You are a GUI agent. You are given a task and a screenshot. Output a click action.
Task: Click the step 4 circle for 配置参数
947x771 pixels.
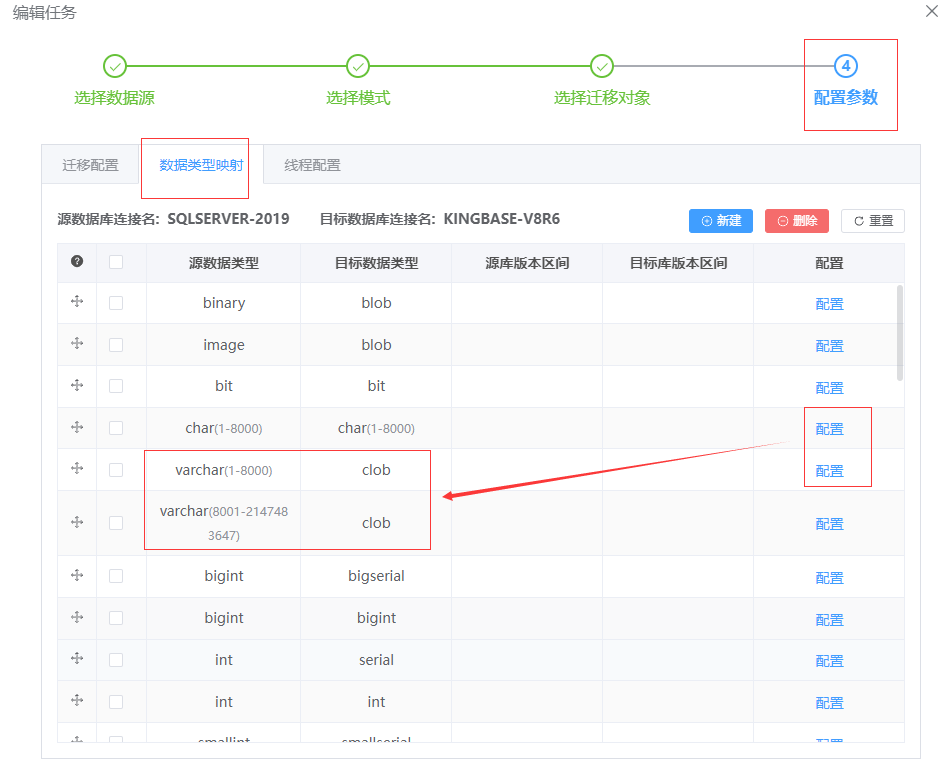(x=846, y=66)
